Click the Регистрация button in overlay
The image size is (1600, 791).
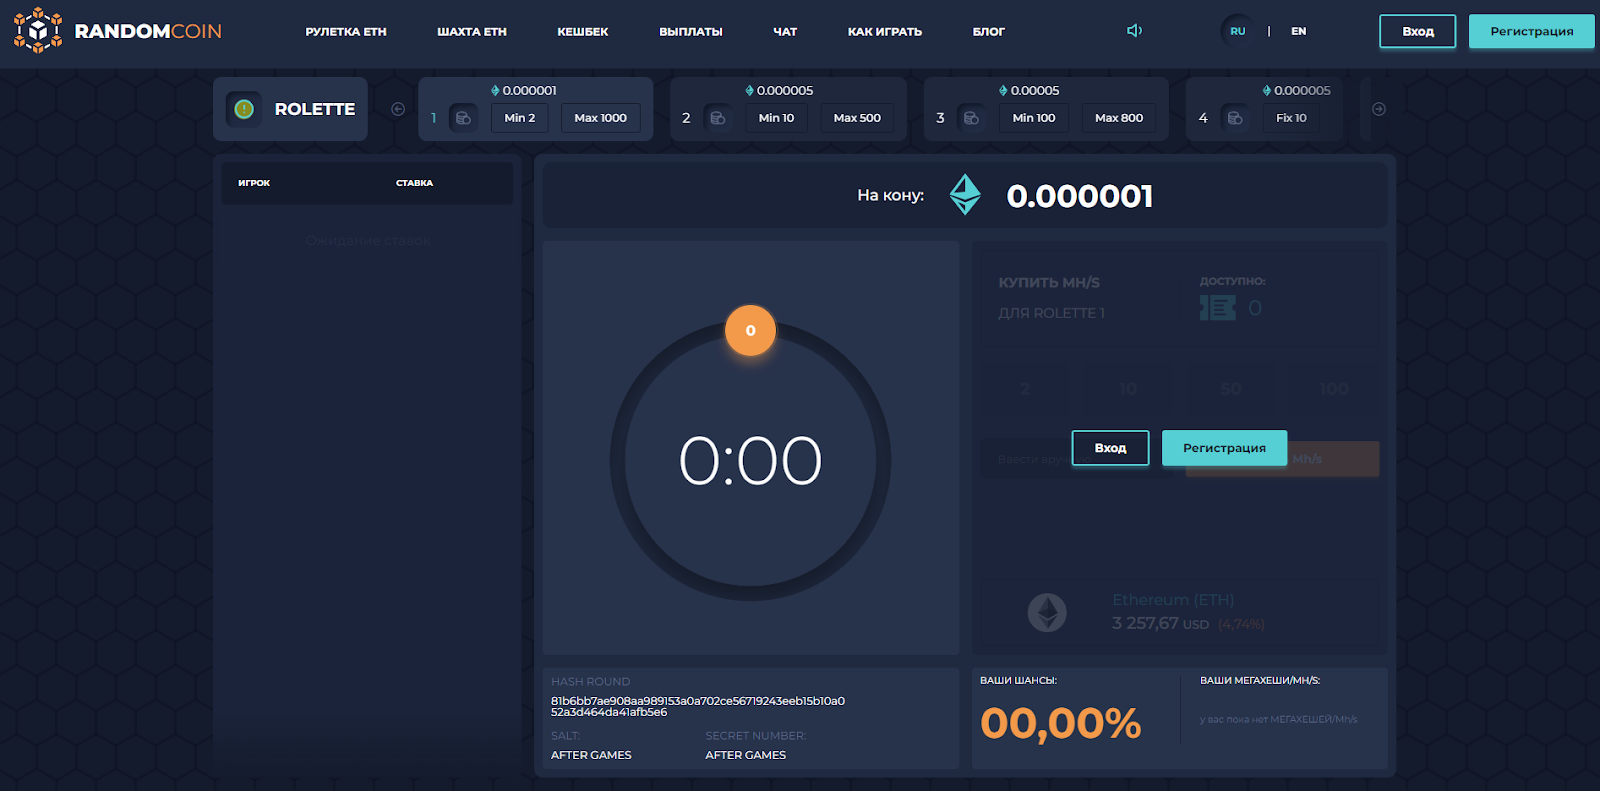click(x=1224, y=448)
